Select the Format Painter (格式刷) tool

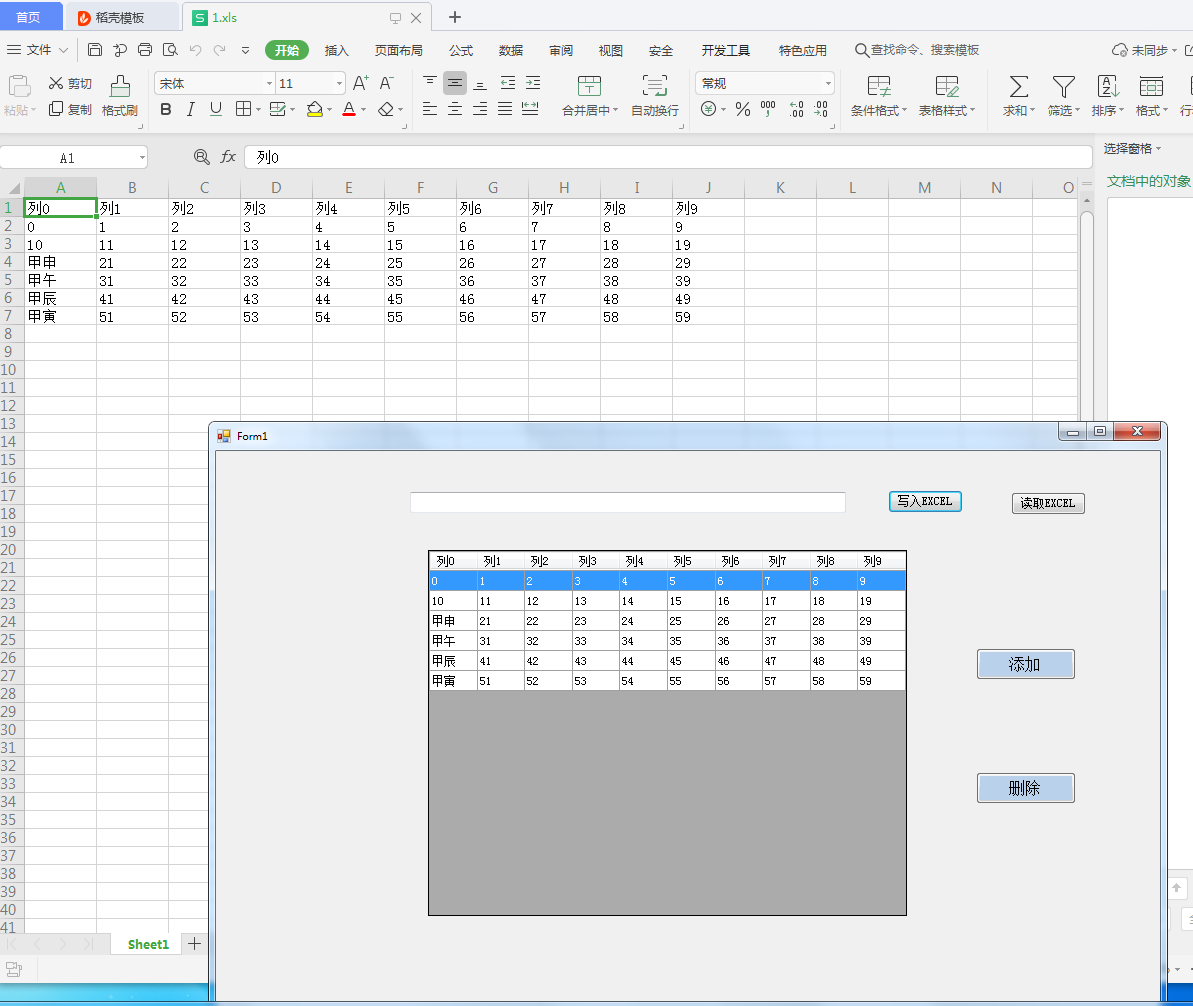click(x=120, y=96)
